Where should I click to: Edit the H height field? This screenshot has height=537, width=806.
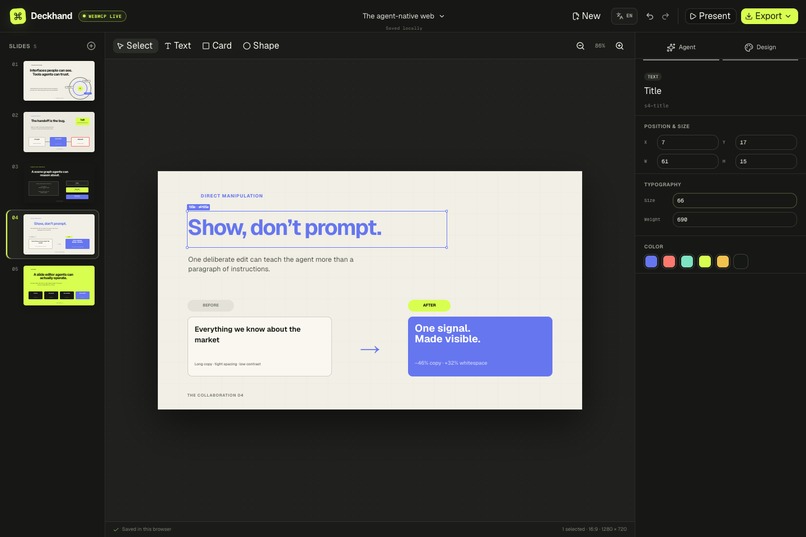point(766,161)
